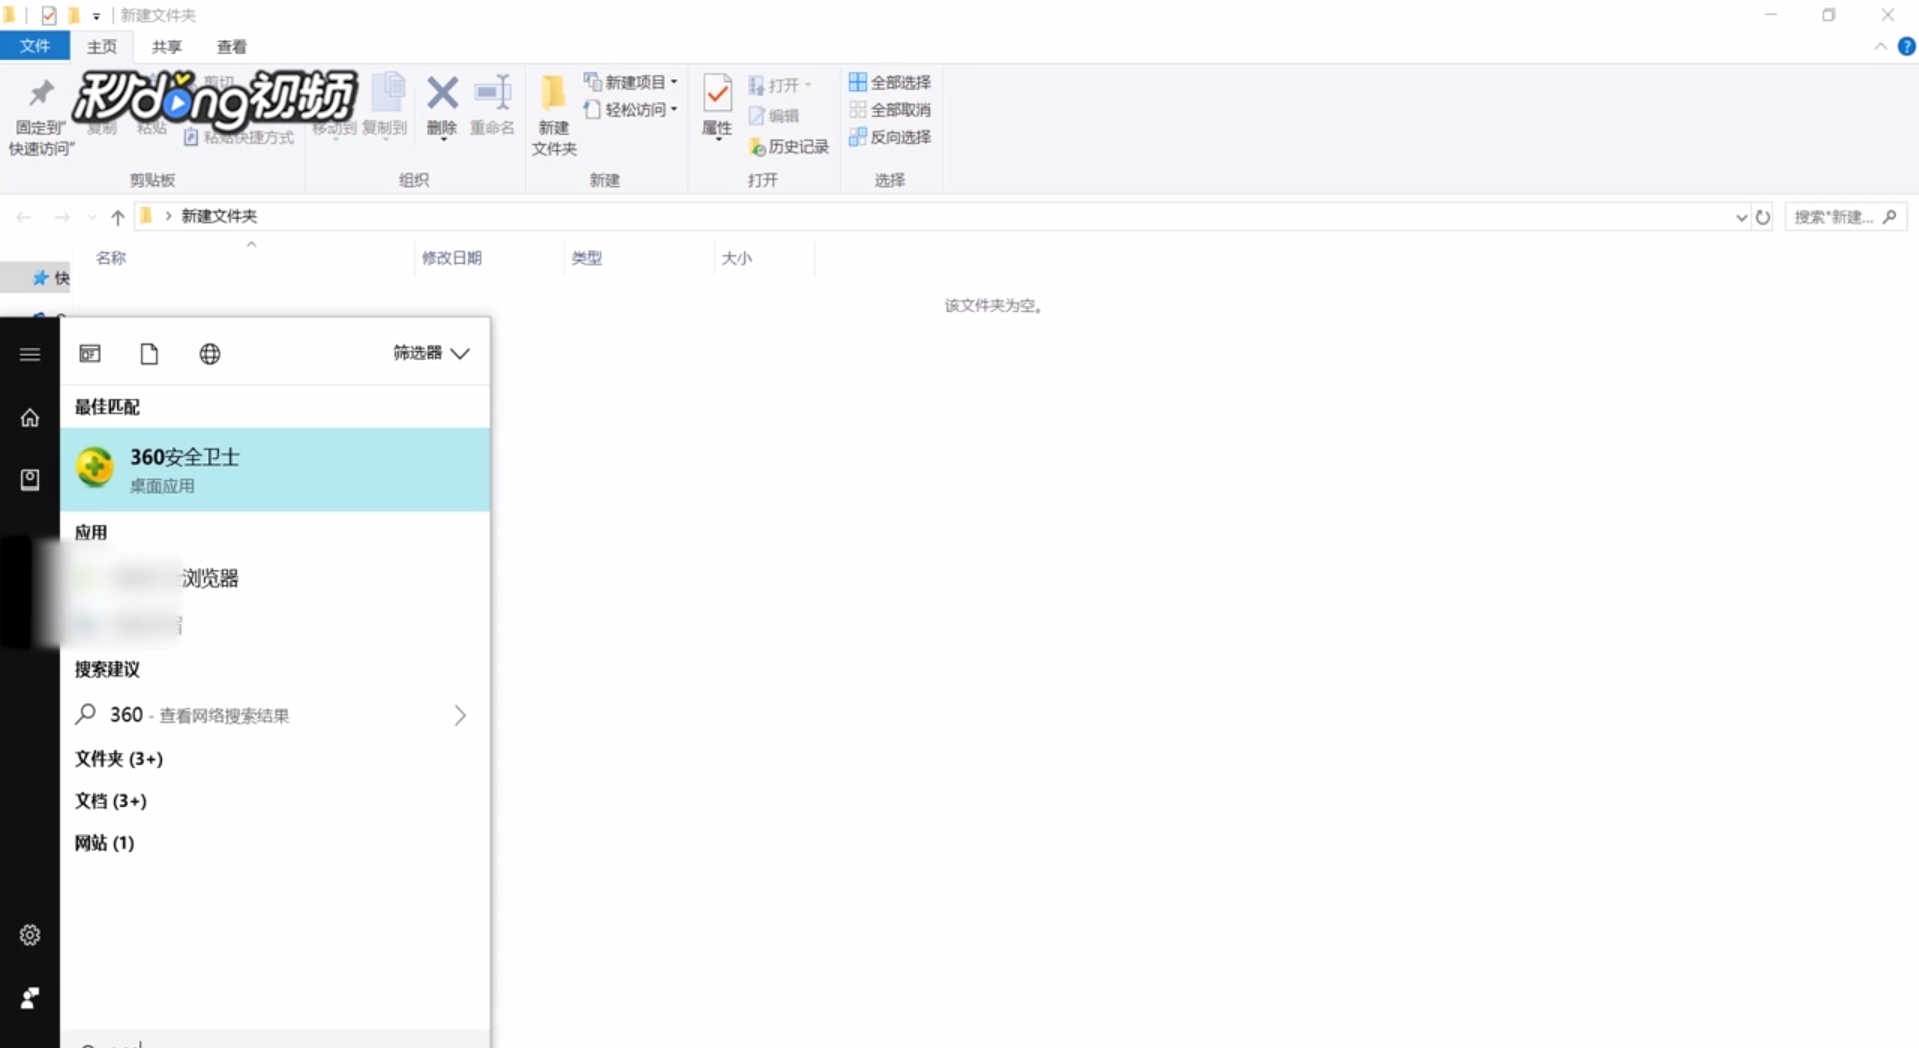Viewport: 1919px width, 1048px height.
Task: Click 编辑 in the ribbon
Action: coord(774,116)
